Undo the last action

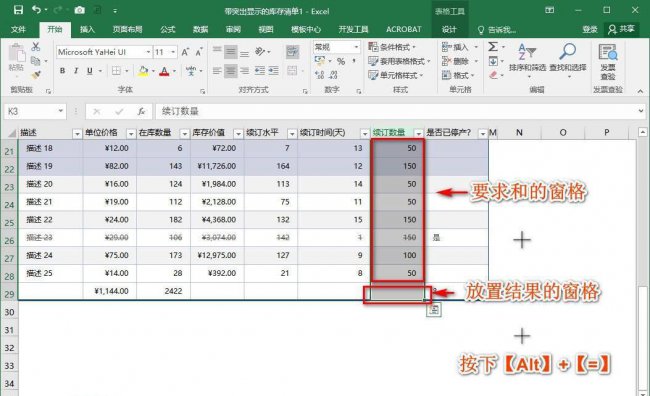coord(36,10)
